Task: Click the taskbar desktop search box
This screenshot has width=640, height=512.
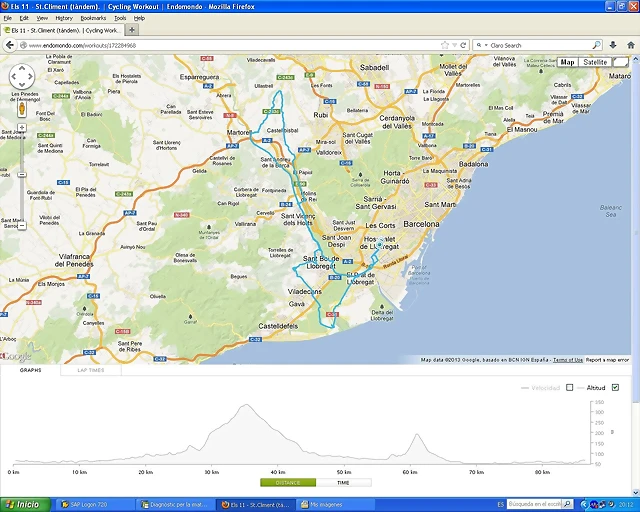Action: coord(534,504)
